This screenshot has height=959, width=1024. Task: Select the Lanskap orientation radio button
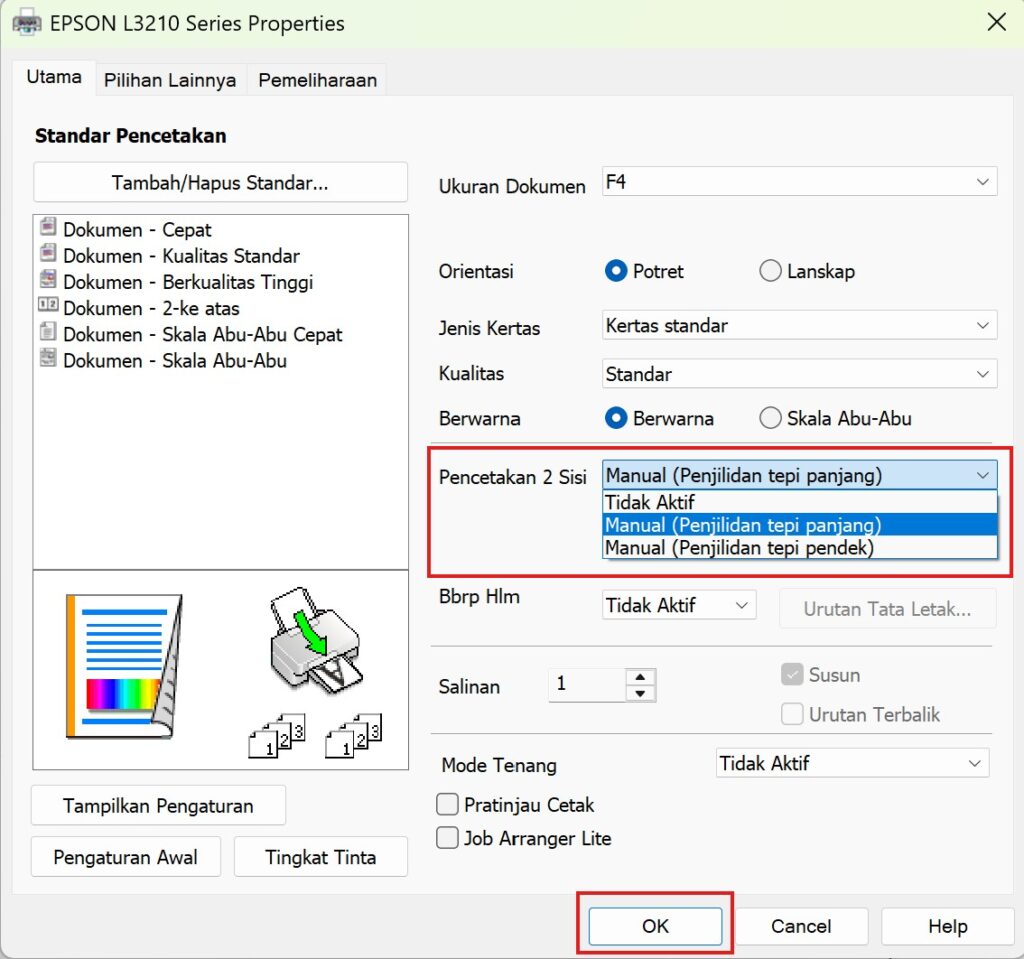(770, 271)
